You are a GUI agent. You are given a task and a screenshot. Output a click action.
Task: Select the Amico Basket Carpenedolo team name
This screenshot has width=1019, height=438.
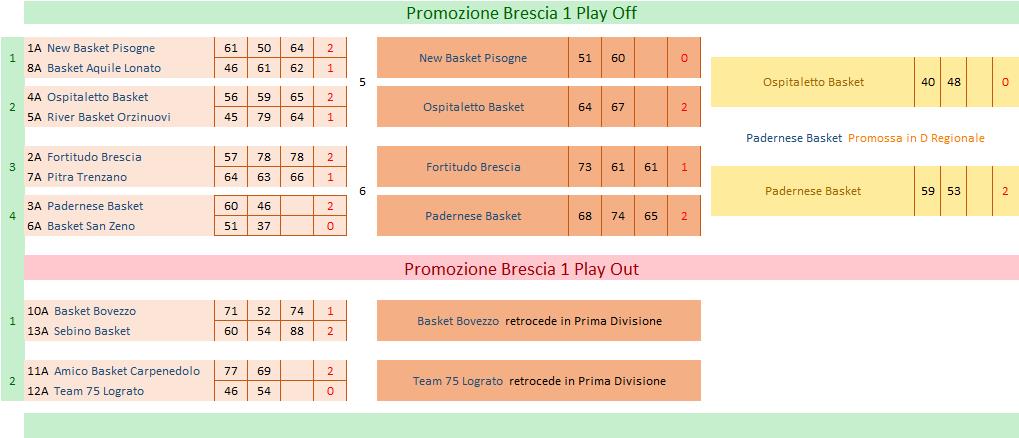[126, 371]
